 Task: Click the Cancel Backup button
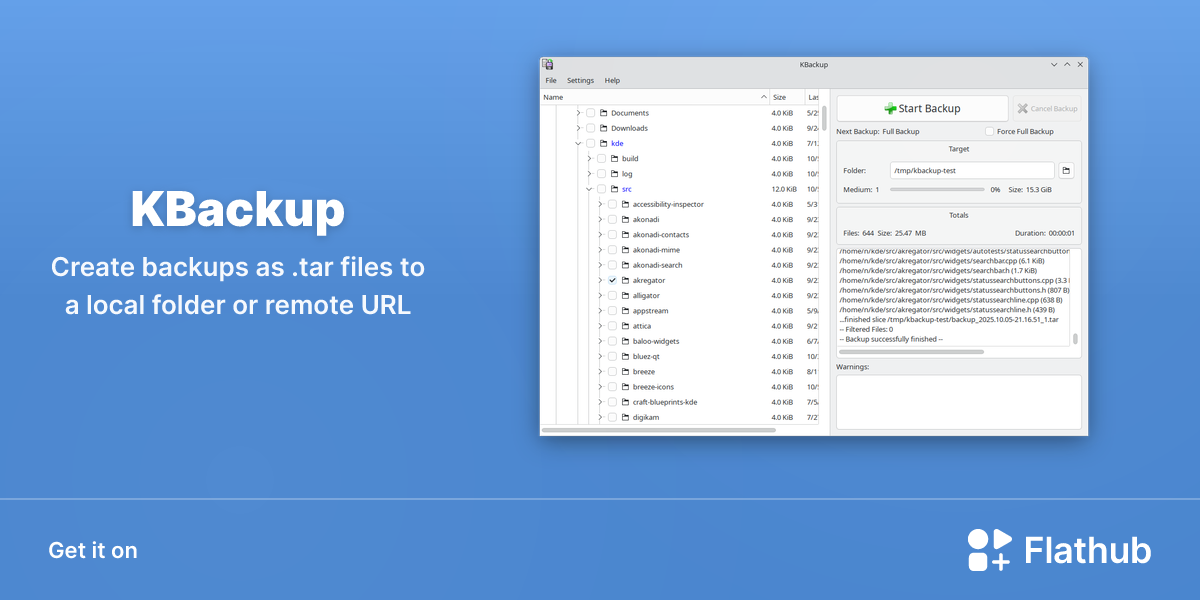tap(1047, 108)
